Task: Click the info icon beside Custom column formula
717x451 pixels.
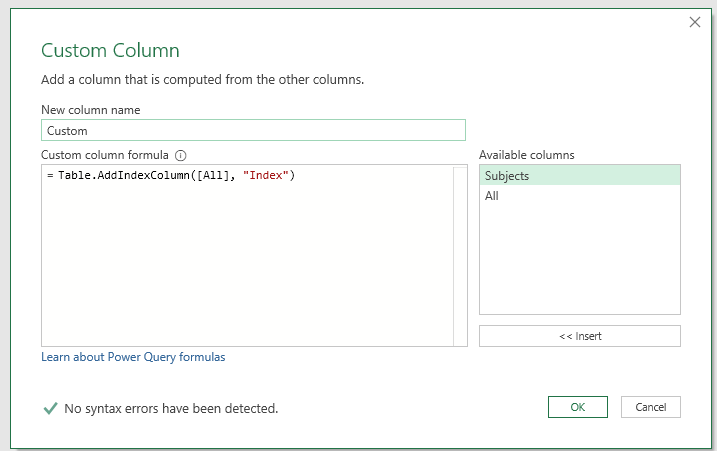Action: (181, 156)
